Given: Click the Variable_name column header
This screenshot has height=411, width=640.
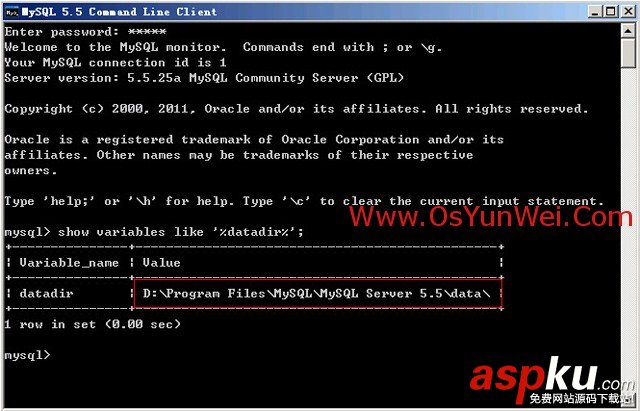Looking at the screenshot, I should (x=69, y=263).
